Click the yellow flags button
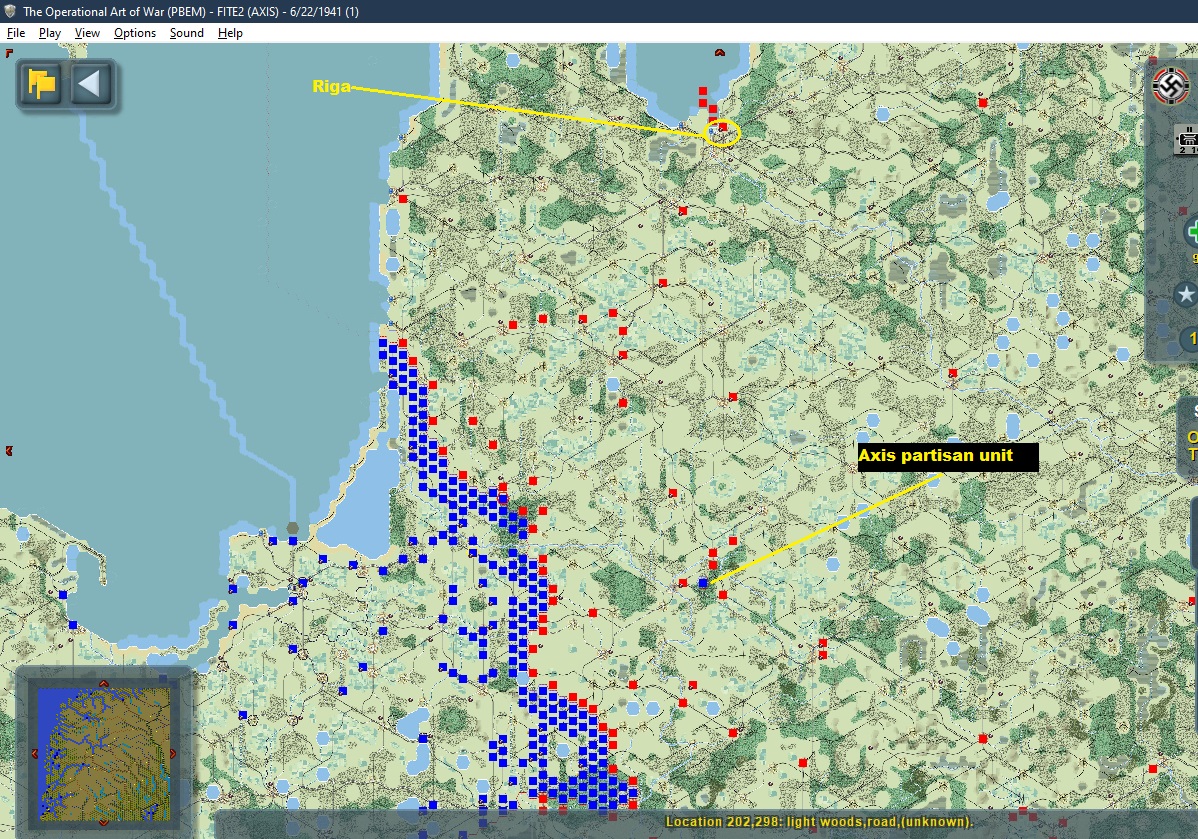Image resolution: width=1198 pixels, height=839 pixels. click(42, 84)
